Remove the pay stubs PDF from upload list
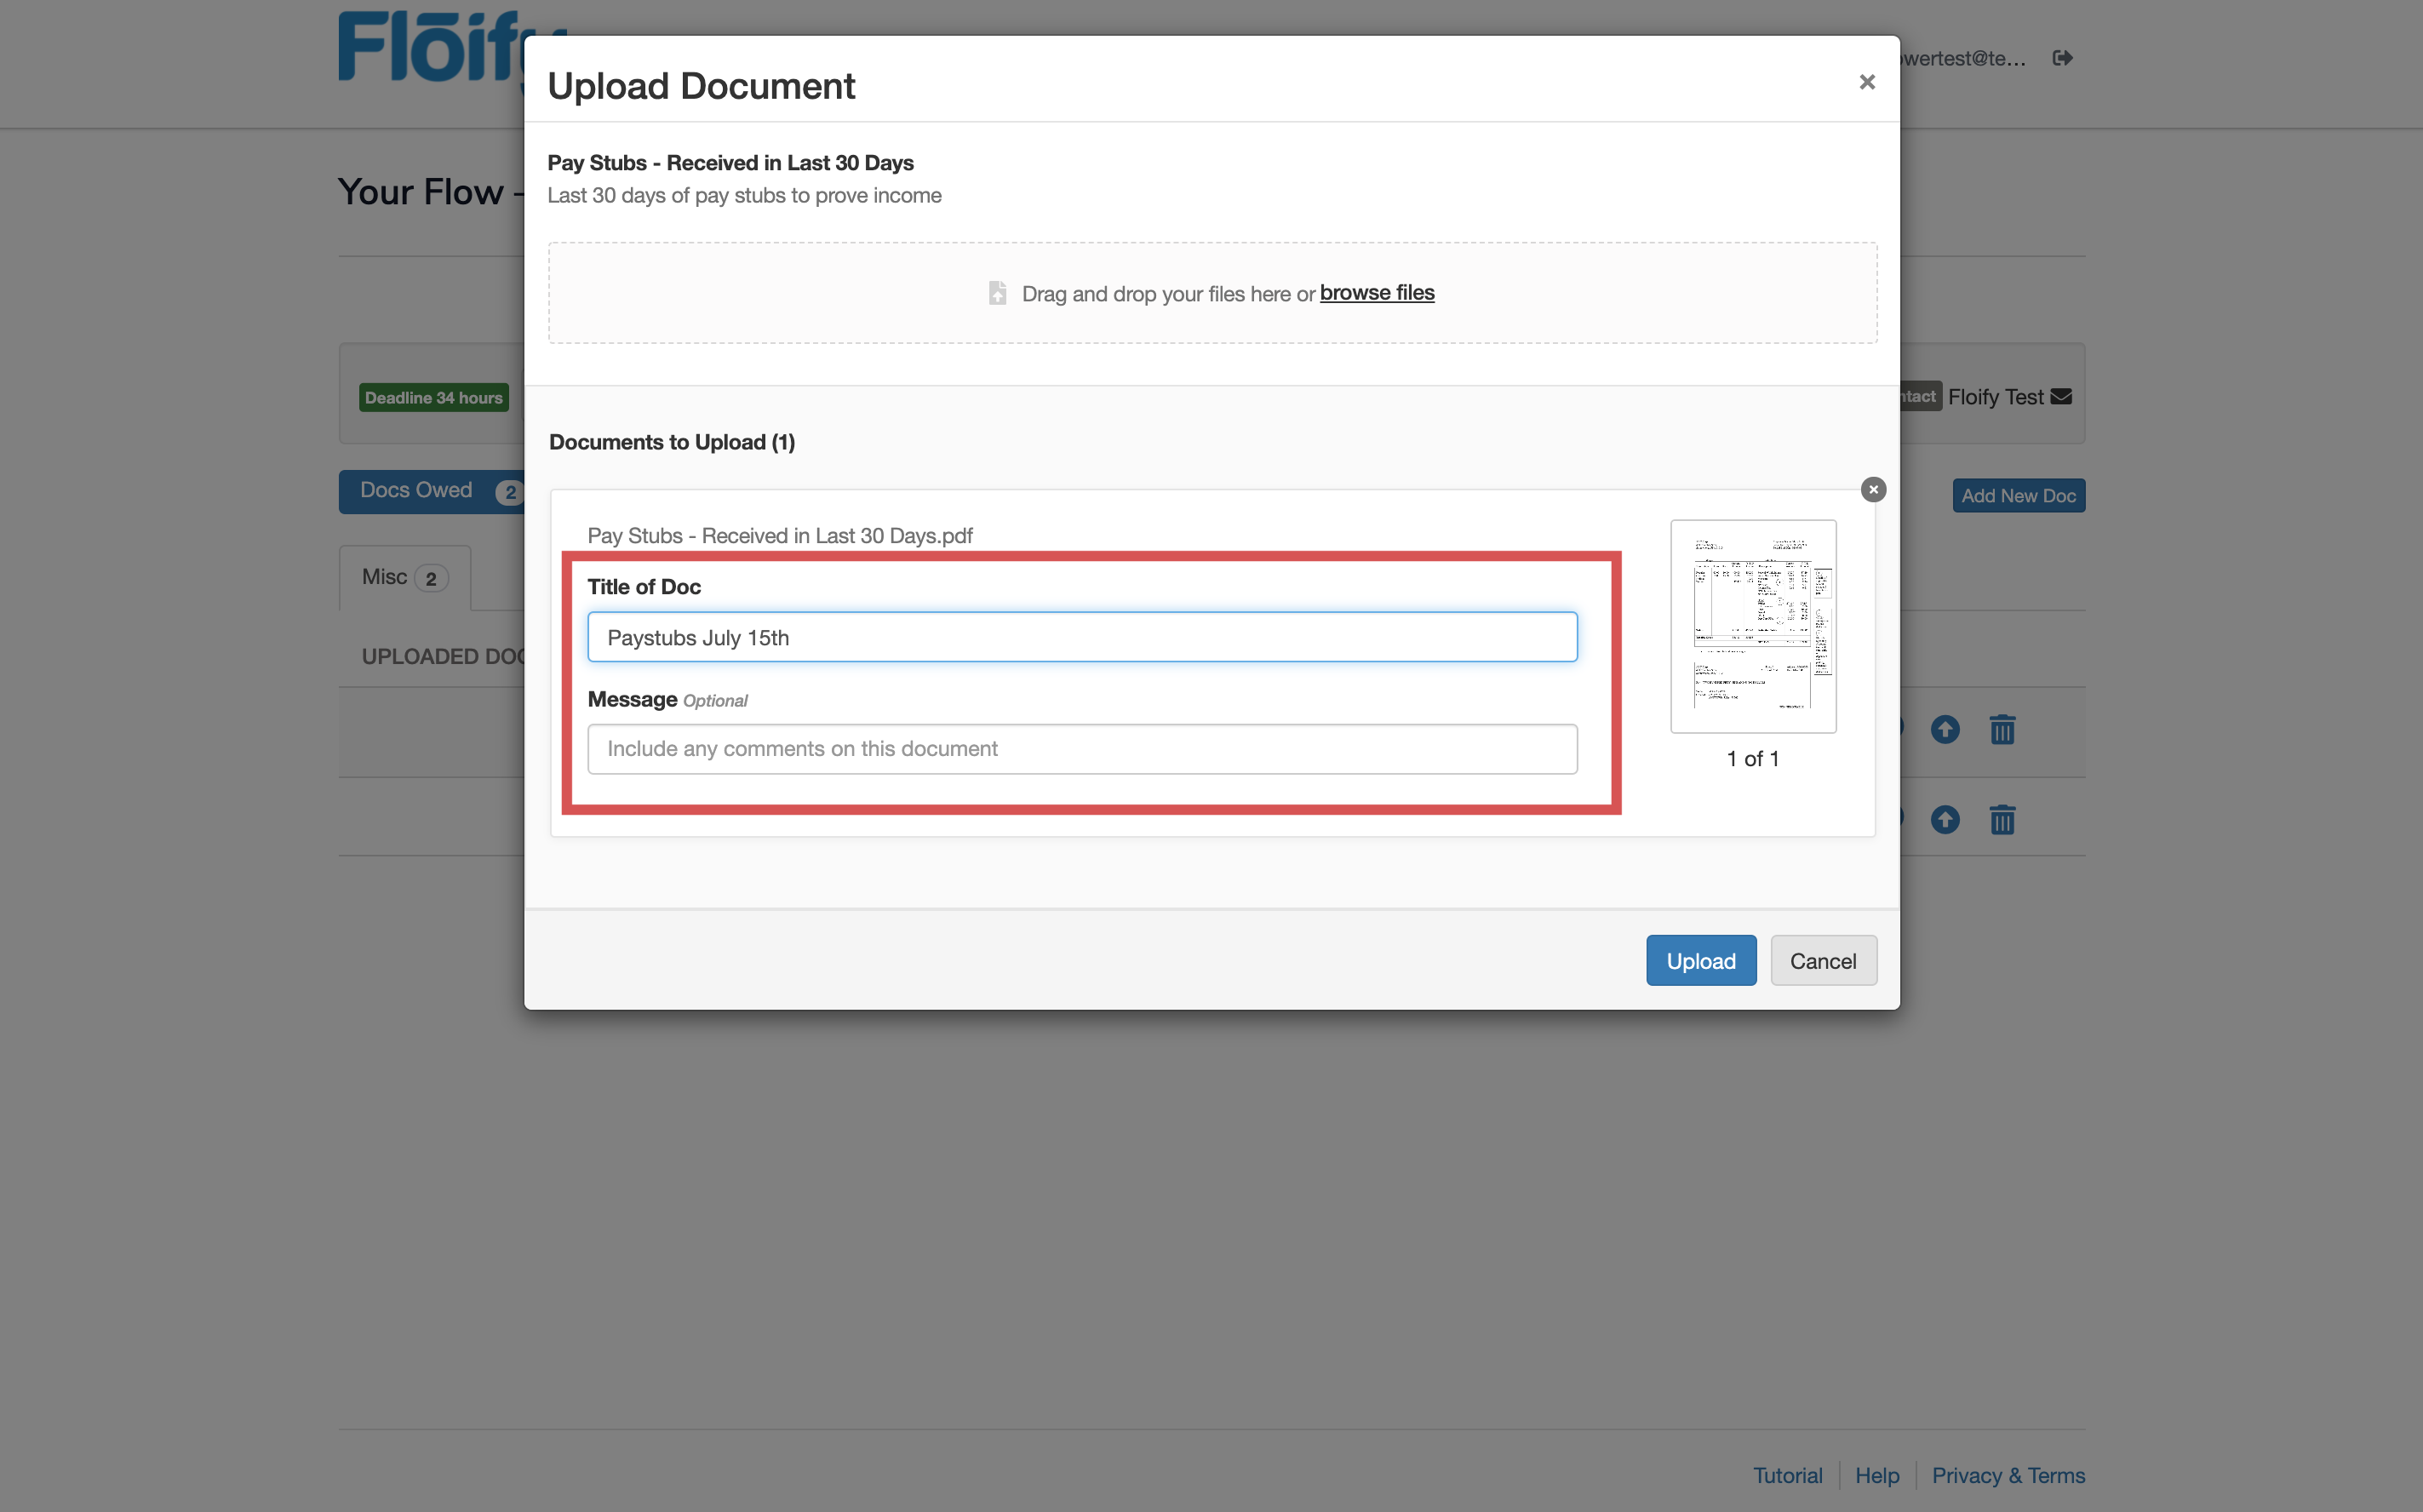The width and height of the screenshot is (2423, 1512). pos(1873,489)
